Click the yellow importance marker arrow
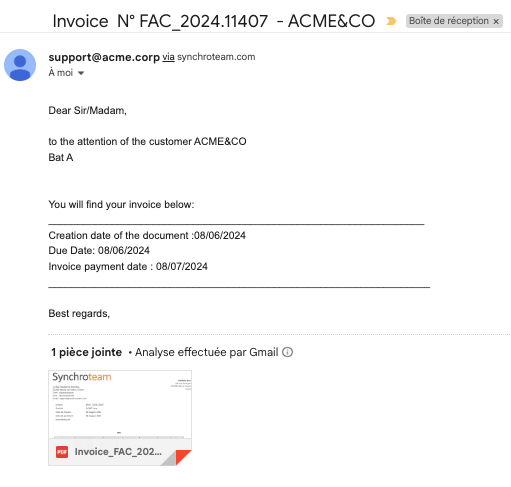 tap(391, 21)
